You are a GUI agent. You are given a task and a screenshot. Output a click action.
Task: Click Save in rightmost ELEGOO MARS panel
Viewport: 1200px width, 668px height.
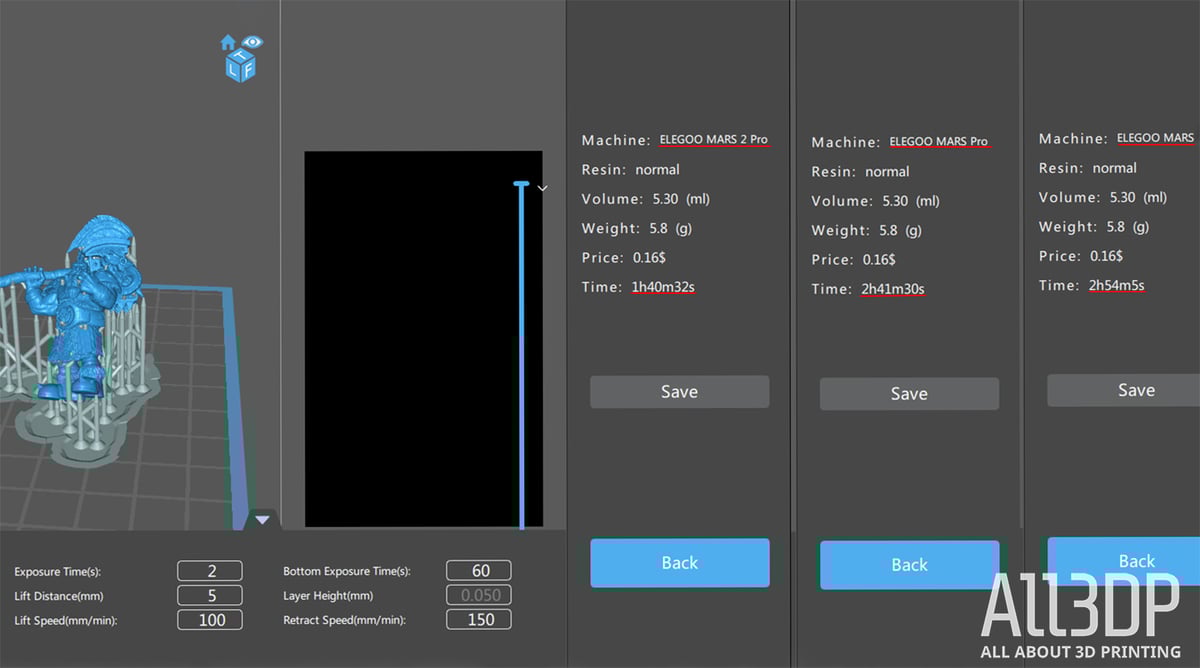[1124, 390]
